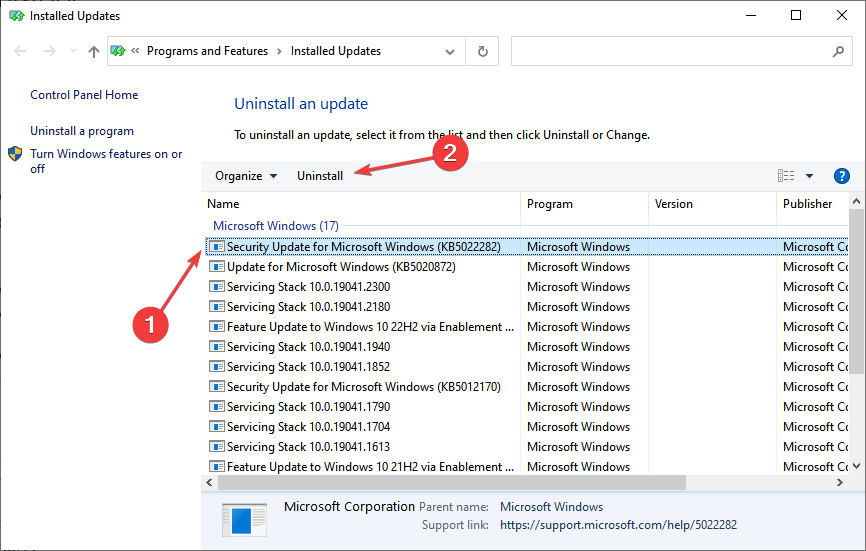Open the view options dropdown arrow
The image size is (866, 551).
tap(810, 176)
